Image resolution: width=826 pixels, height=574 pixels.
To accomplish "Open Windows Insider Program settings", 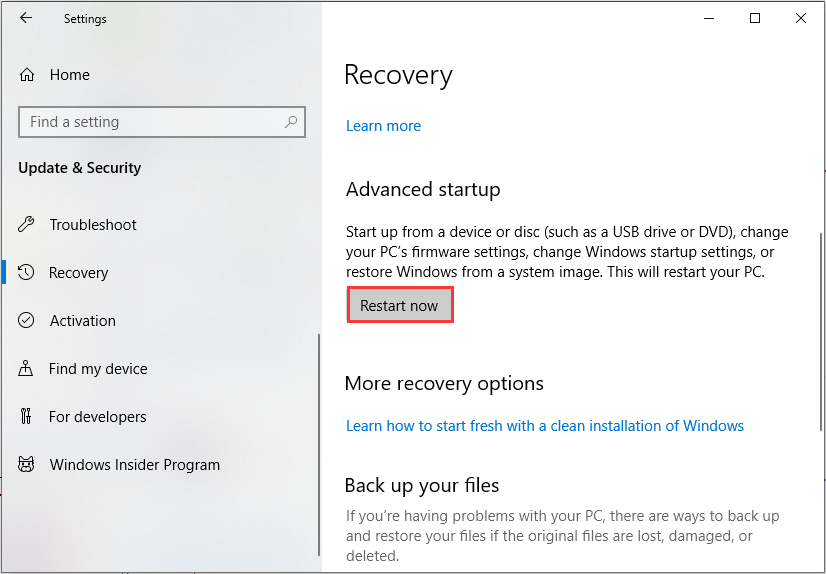I will 135,465.
